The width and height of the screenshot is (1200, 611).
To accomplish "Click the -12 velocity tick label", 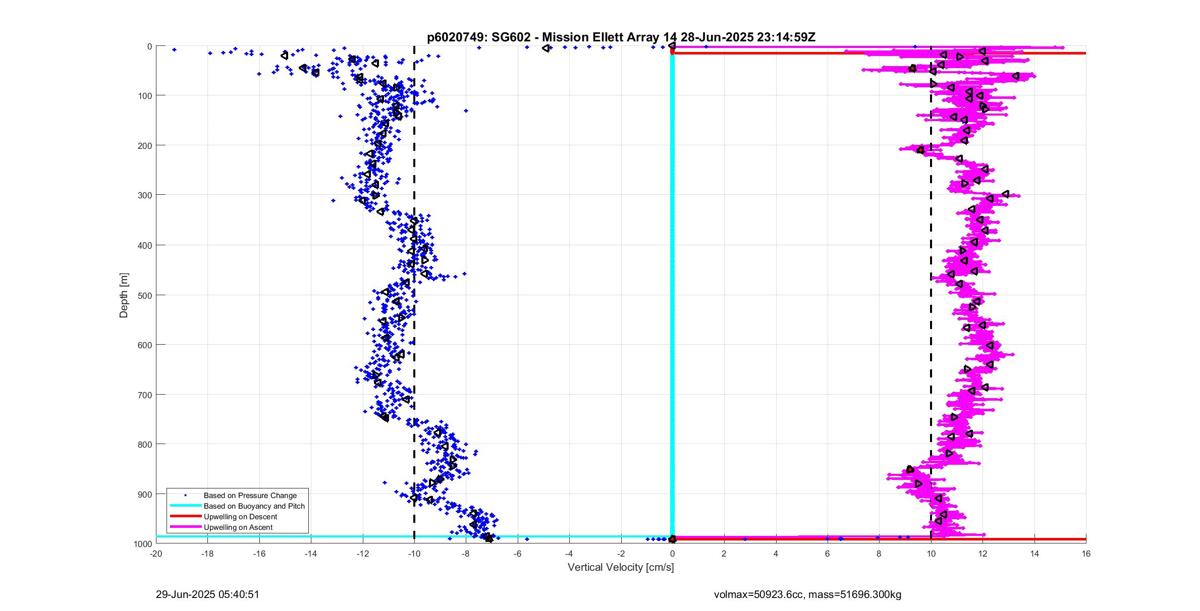I will coord(363,553).
